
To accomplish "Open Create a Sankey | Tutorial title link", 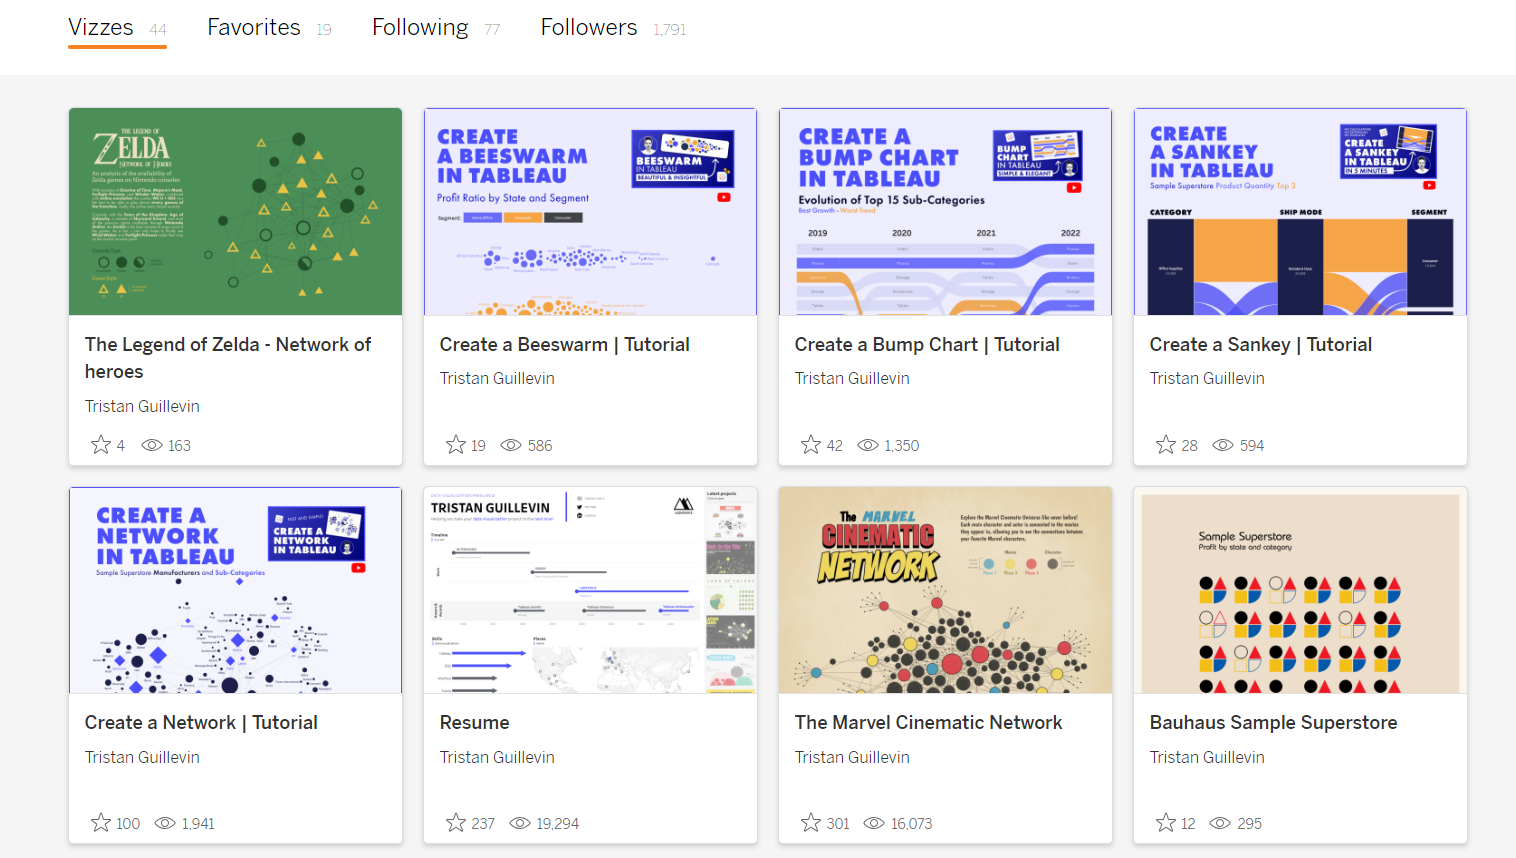I will (1260, 345).
